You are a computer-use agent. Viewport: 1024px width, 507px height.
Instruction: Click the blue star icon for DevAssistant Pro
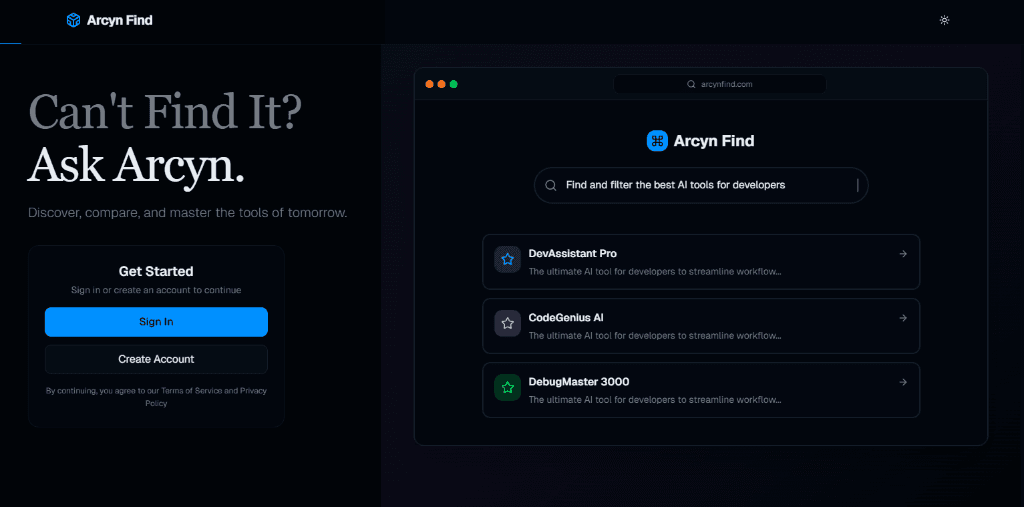508,260
